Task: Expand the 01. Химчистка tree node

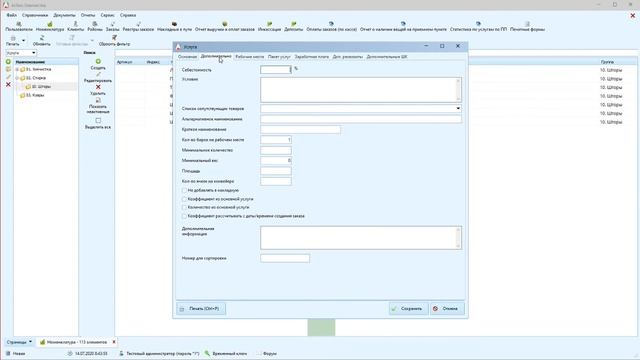Action: click(17, 69)
